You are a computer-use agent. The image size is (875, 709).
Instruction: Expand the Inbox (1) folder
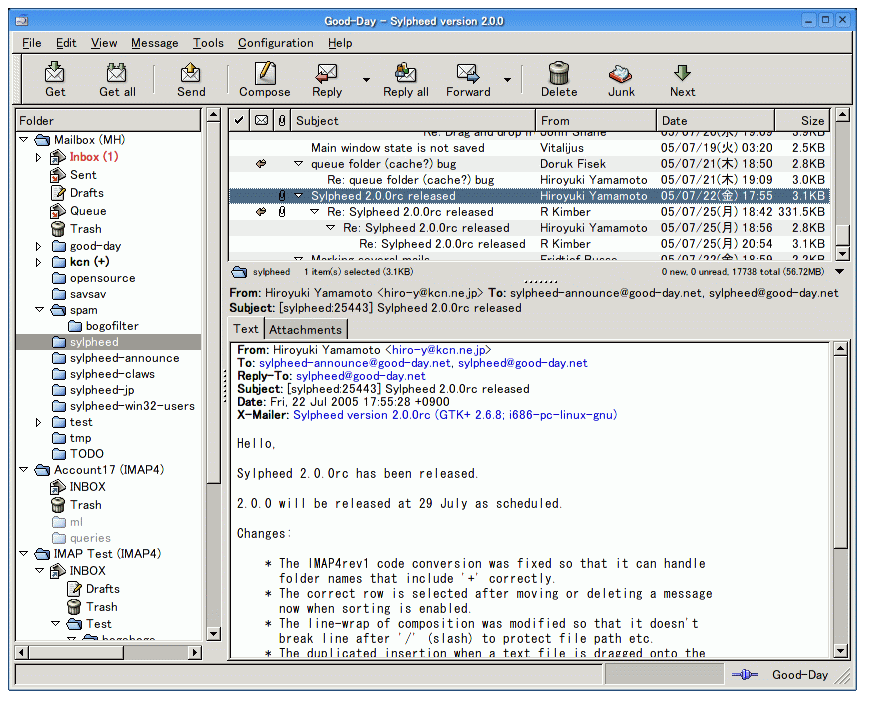(38, 157)
